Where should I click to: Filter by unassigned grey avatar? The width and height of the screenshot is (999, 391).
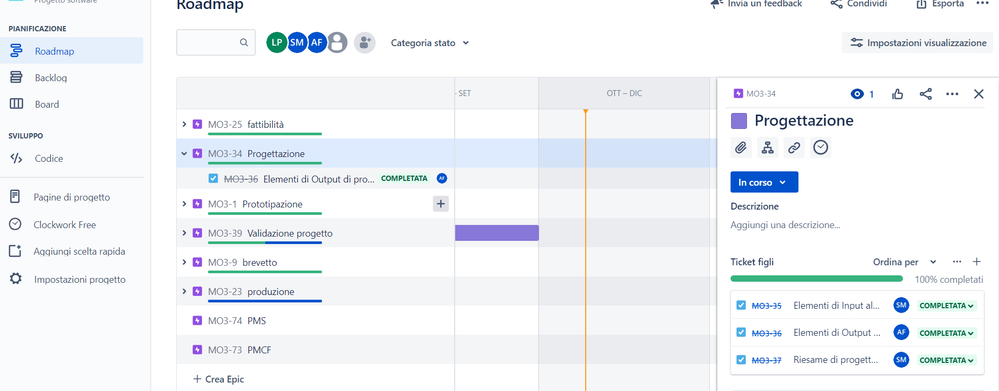(337, 43)
